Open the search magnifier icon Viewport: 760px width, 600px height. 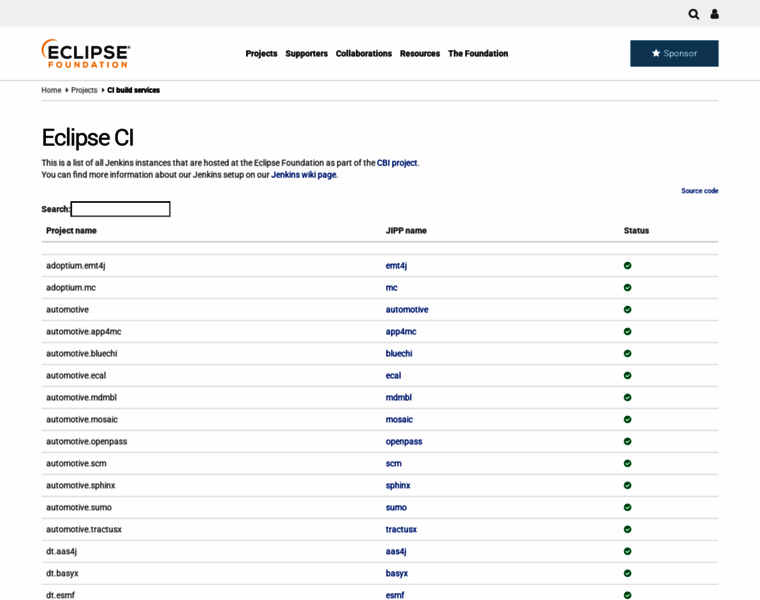point(694,14)
